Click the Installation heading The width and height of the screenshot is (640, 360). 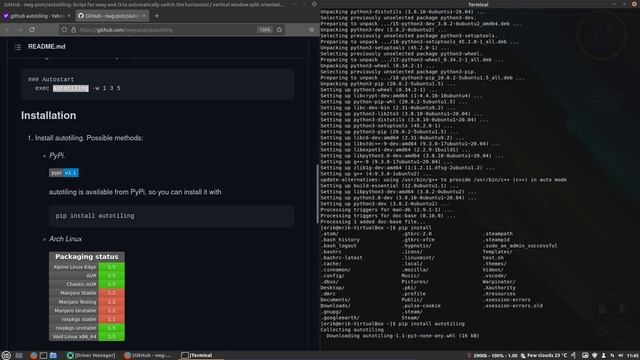tap(49, 116)
